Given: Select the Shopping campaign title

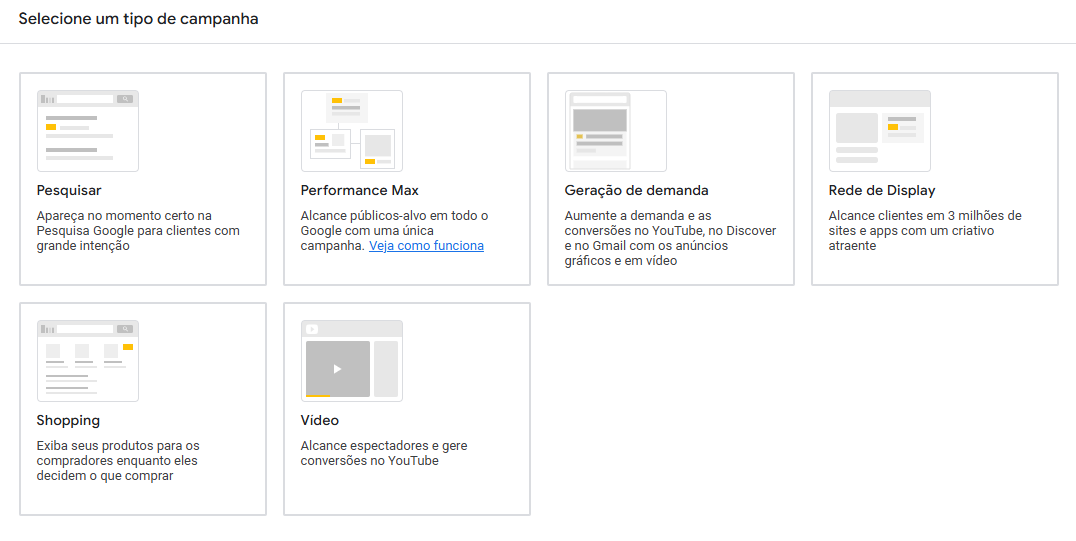Looking at the screenshot, I should tap(68, 420).
